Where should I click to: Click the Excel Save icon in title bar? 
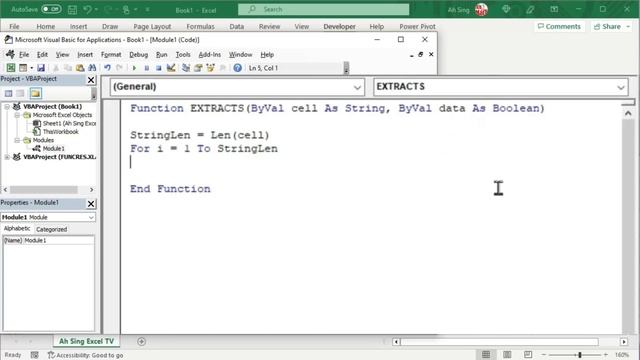[72, 9]
